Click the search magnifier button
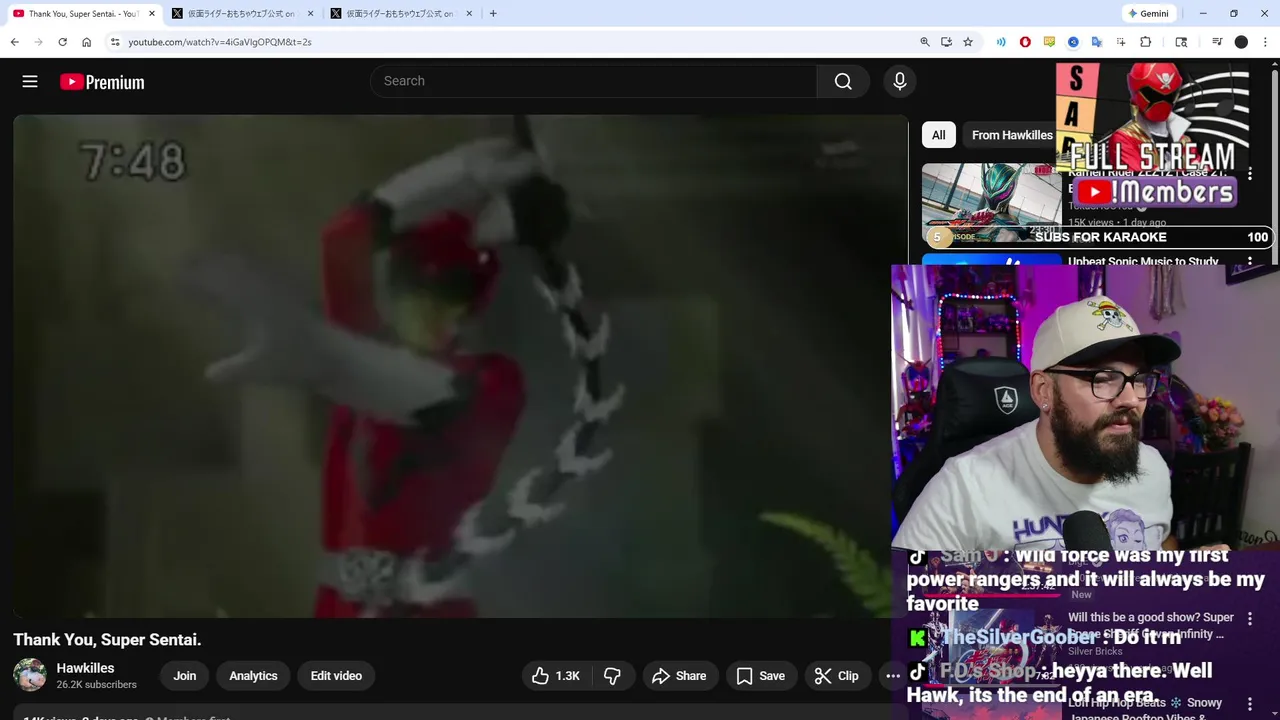The width and height of the screenshot is (1280, 720). click(x=843, y=81)
